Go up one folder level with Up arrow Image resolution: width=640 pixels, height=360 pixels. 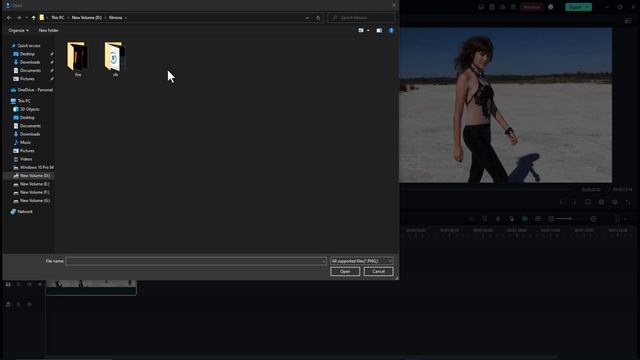[33, 18]
